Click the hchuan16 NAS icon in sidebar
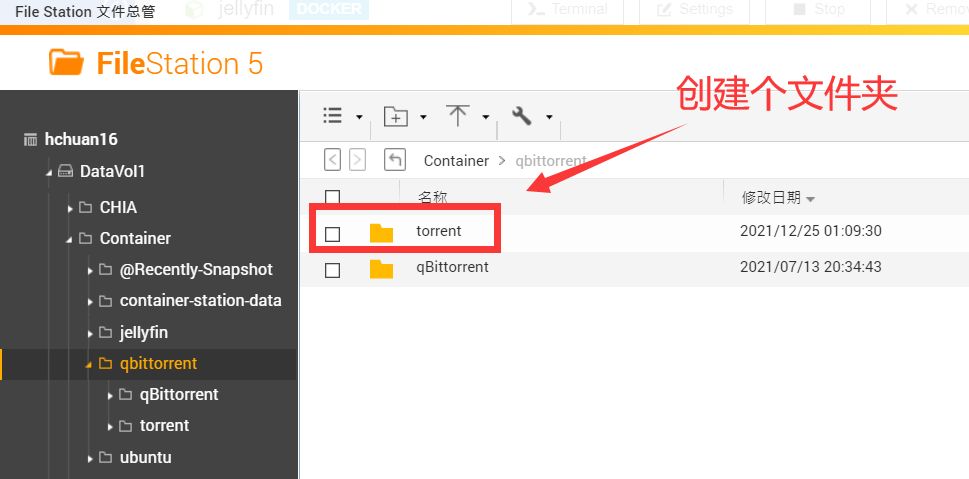The height and width of the screenshot is (479, 969). coord(30,140)
